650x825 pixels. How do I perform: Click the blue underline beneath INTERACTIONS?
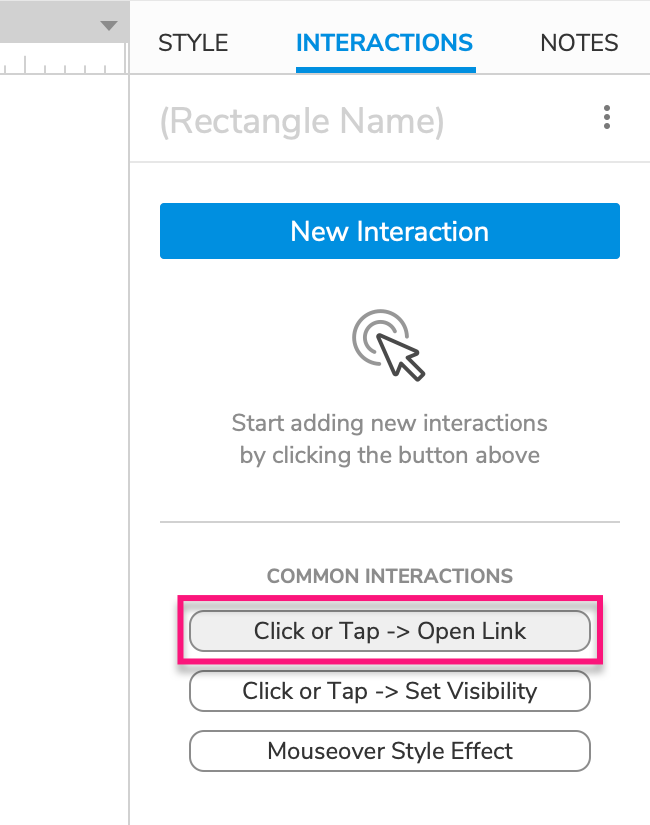pyautogui.click(x=385, y=71)
